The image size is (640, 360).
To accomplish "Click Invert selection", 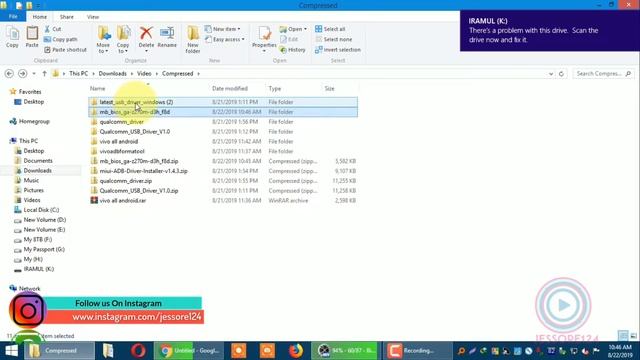I will point(338,49).
